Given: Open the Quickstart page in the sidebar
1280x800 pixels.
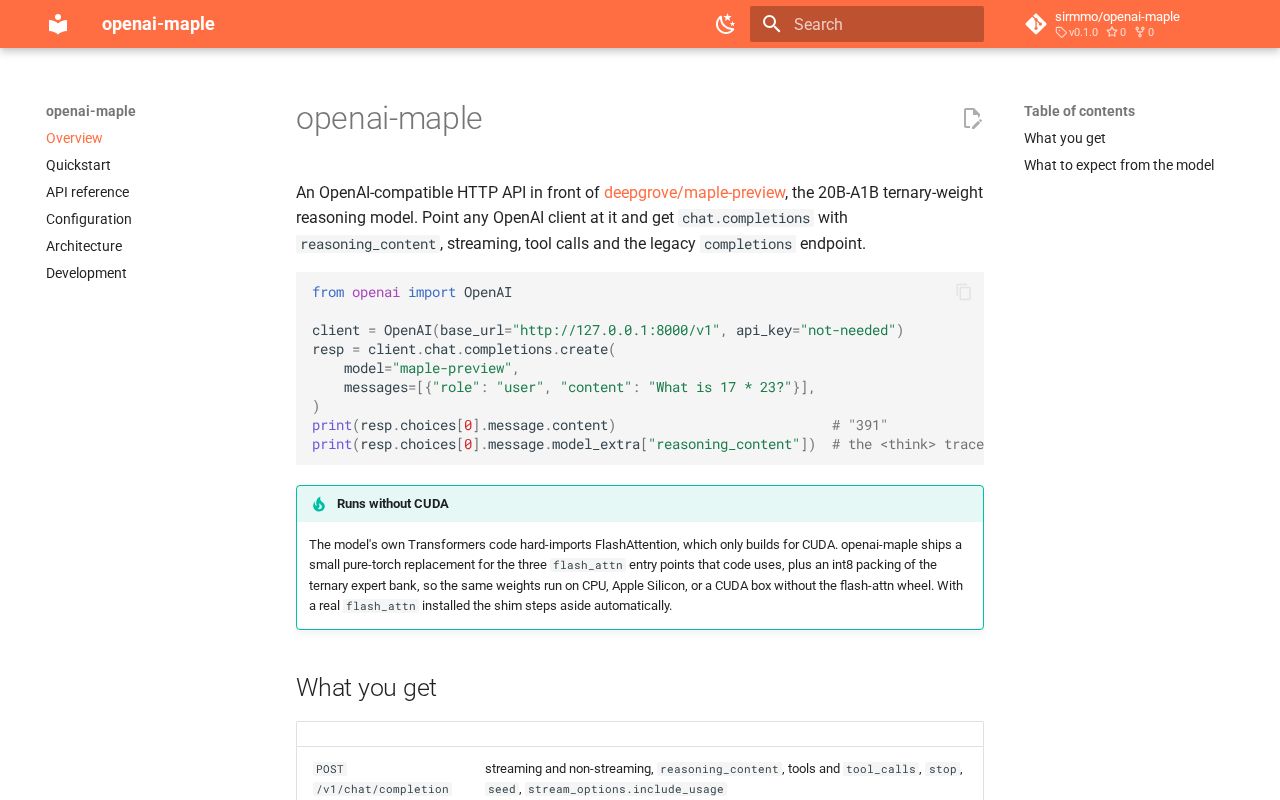Looking at the screenshot, I should (x=78, y=165).
